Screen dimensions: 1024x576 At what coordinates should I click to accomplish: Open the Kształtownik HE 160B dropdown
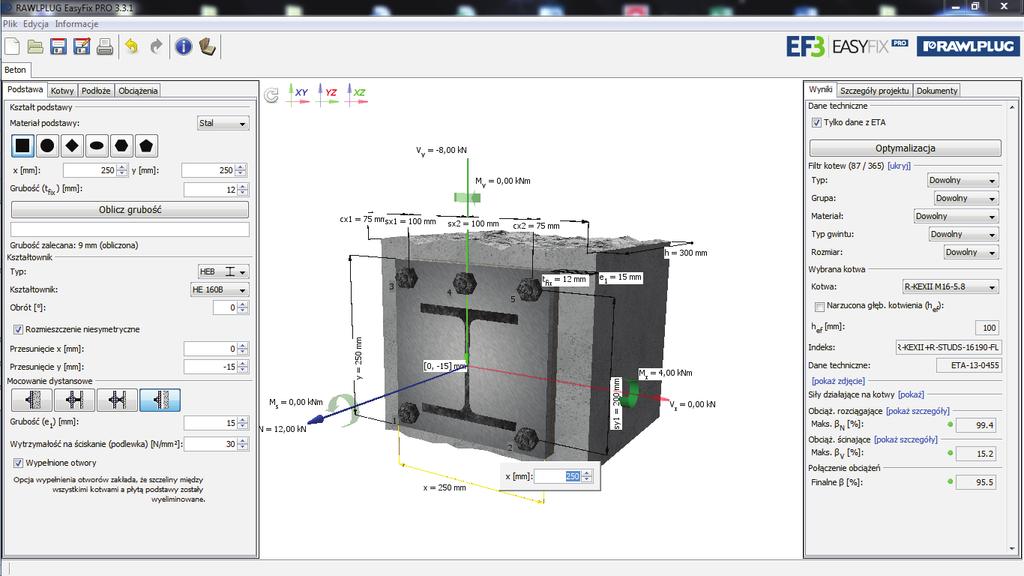(219, 290)
